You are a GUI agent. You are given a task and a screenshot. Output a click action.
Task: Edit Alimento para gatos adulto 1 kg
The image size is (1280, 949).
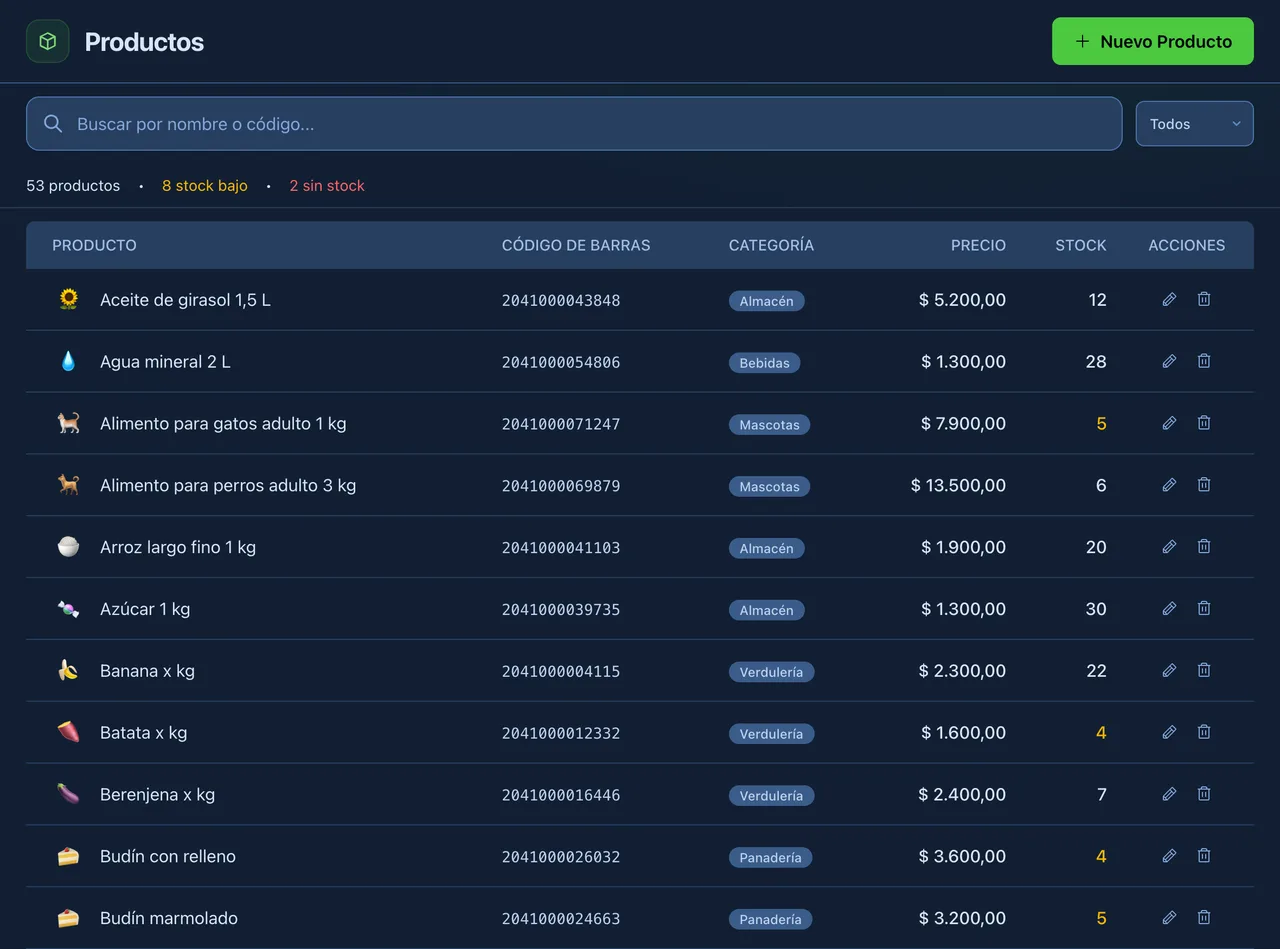point(1169,423)
